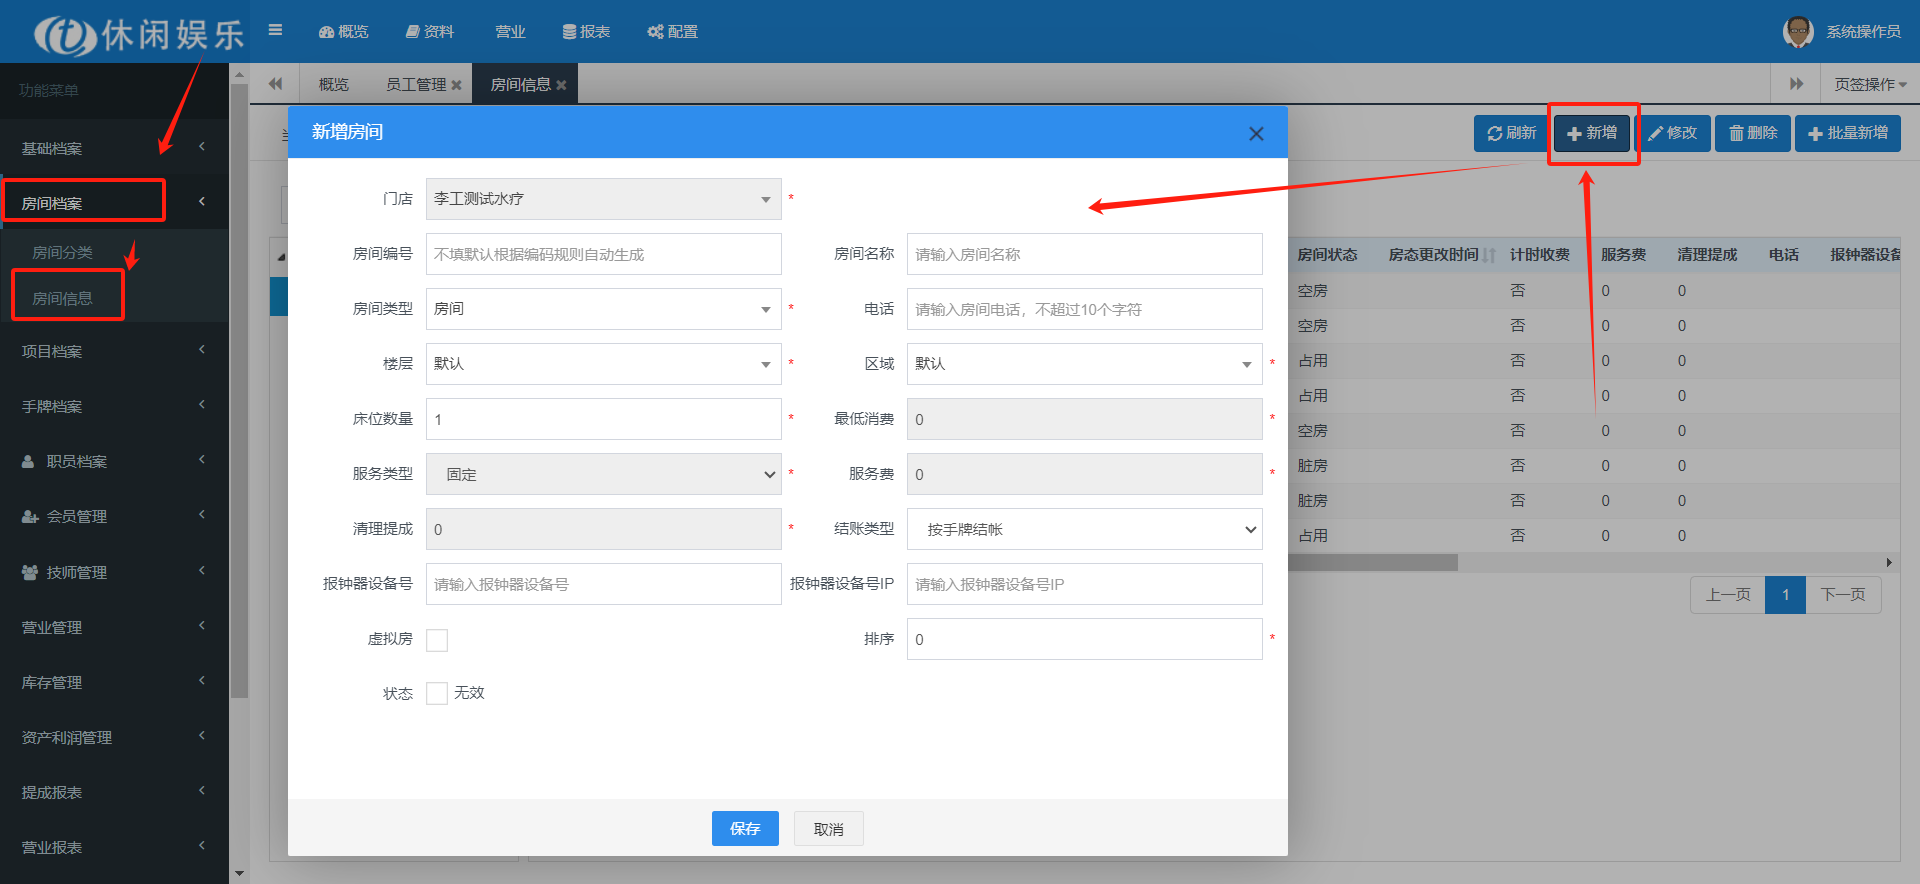Open the 报表 top menu
This screenshot has width=1920, height=884.
(586, 32)
